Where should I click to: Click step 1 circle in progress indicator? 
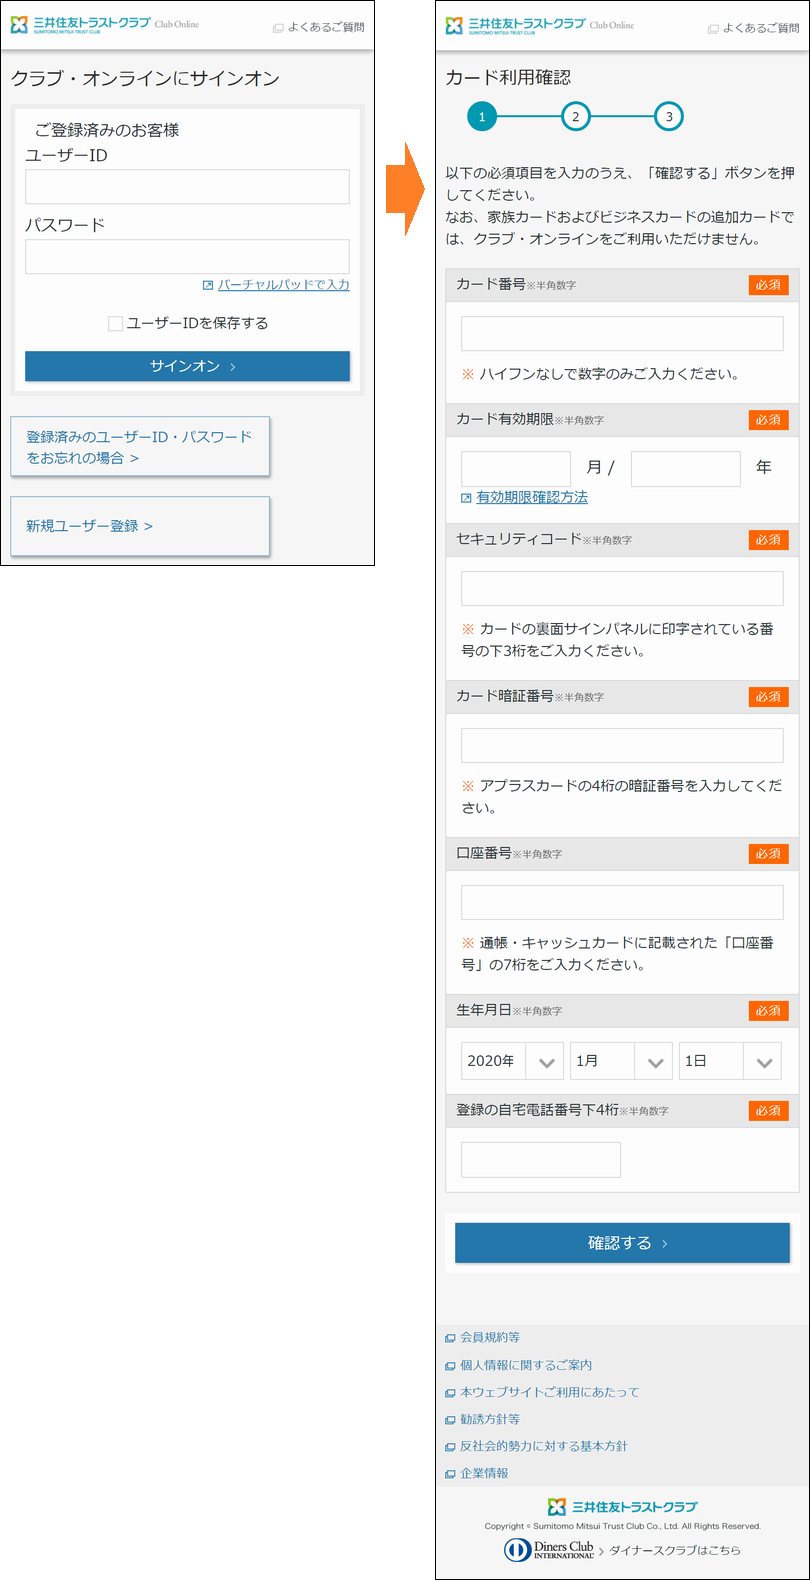click(x=481, y=117)
